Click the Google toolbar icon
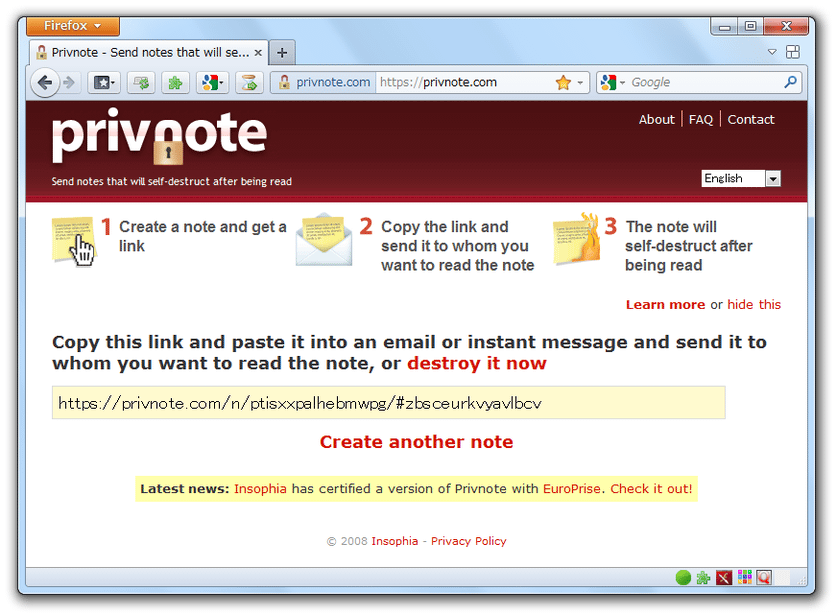 (x=212, y=83)
